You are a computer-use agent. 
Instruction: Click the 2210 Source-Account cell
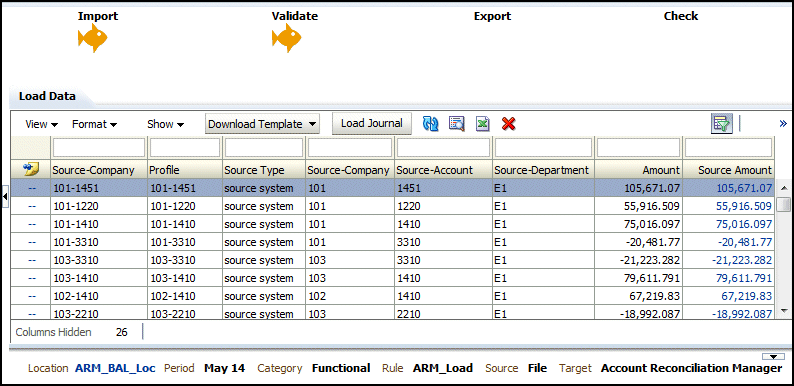pyautogui.click(x=444, y=313)
